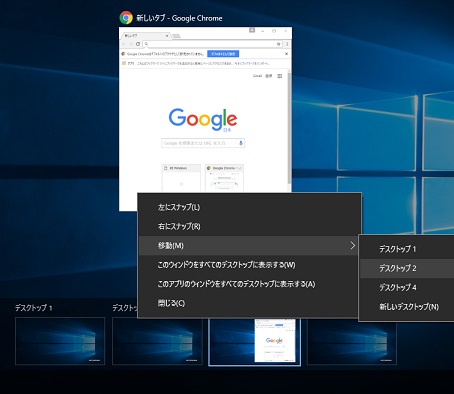Click the Google Chrome most-visited tile
Viewport: 454px width, 394px height.
tap(224, 178)
